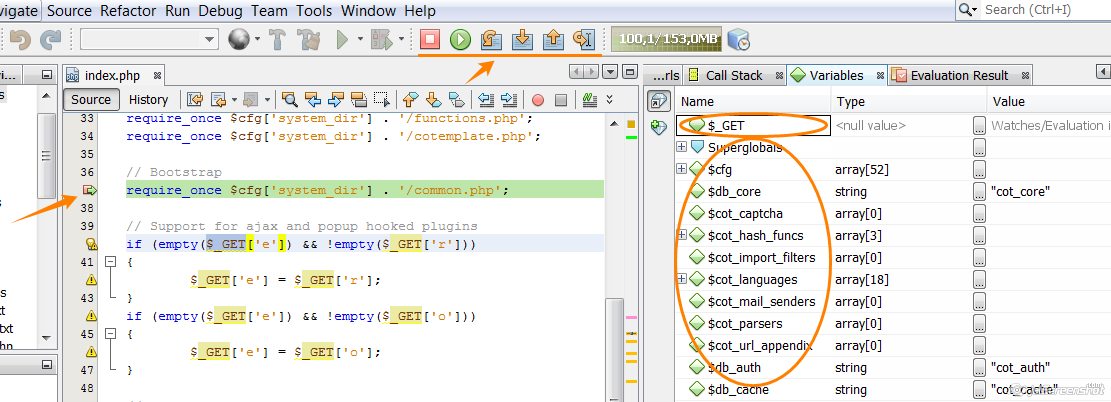This screenshot has height=402, width=1111.
Task: Toggle the macro recording red circle button
Action: click(x=537, y=99)
